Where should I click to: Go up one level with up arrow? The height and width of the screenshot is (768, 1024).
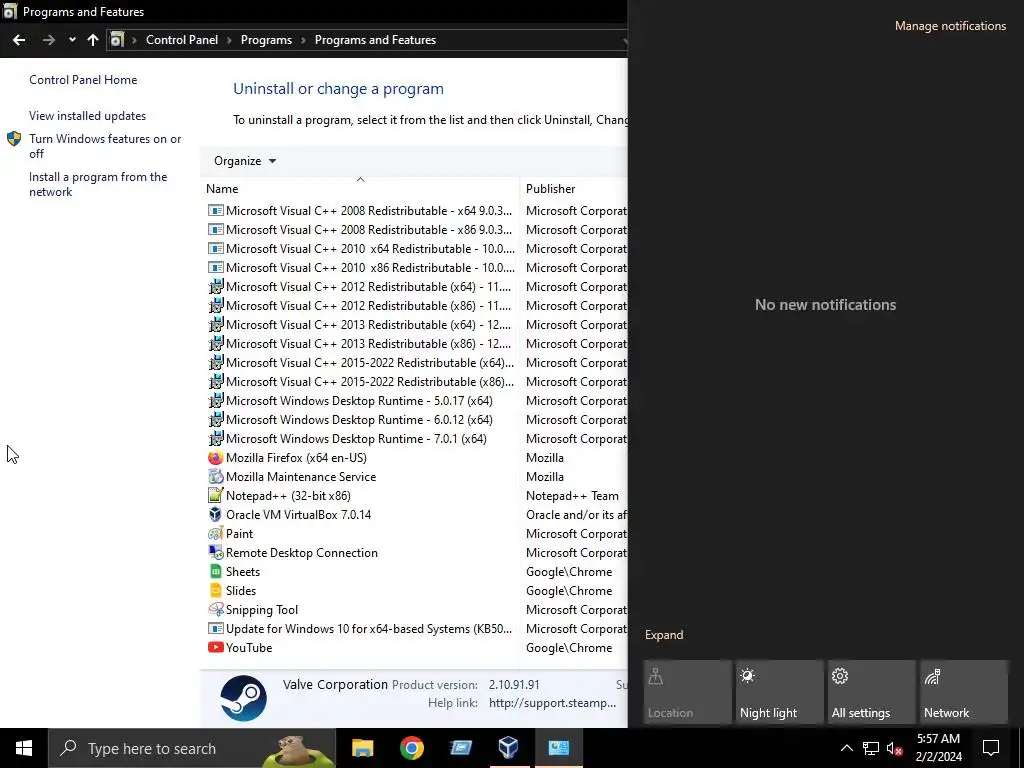click(x=93, y=40)
